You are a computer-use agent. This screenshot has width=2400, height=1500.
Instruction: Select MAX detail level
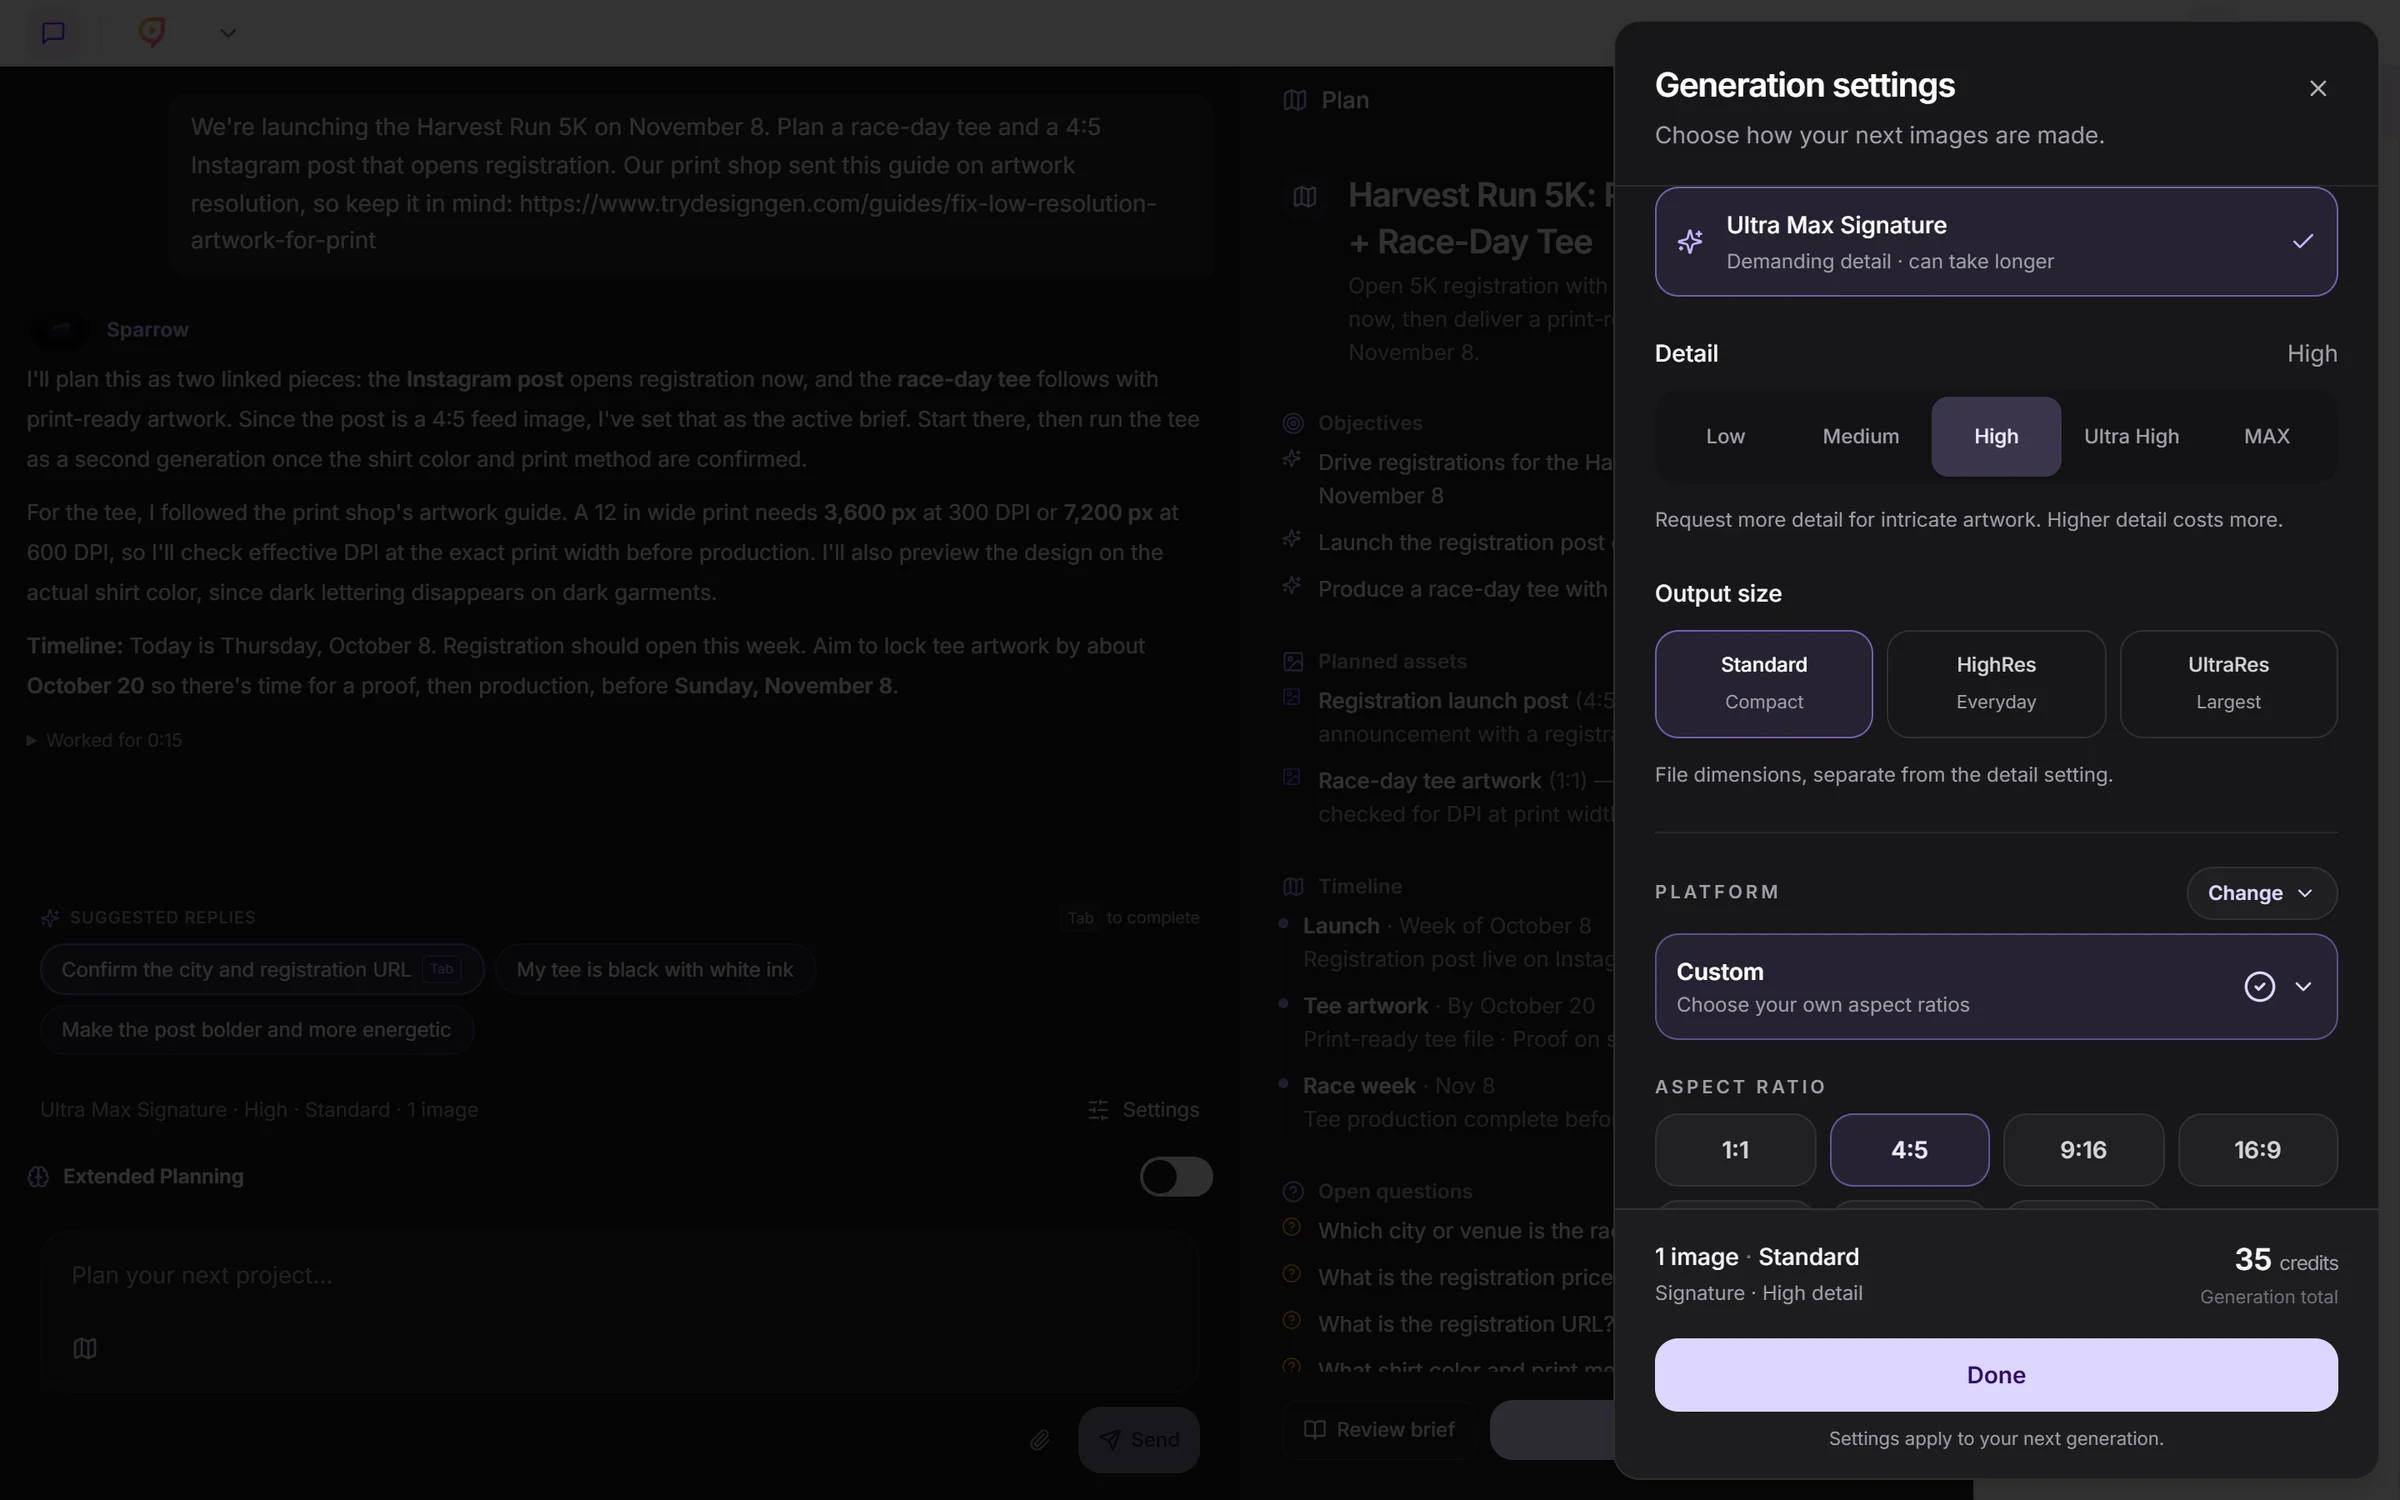2266,436
